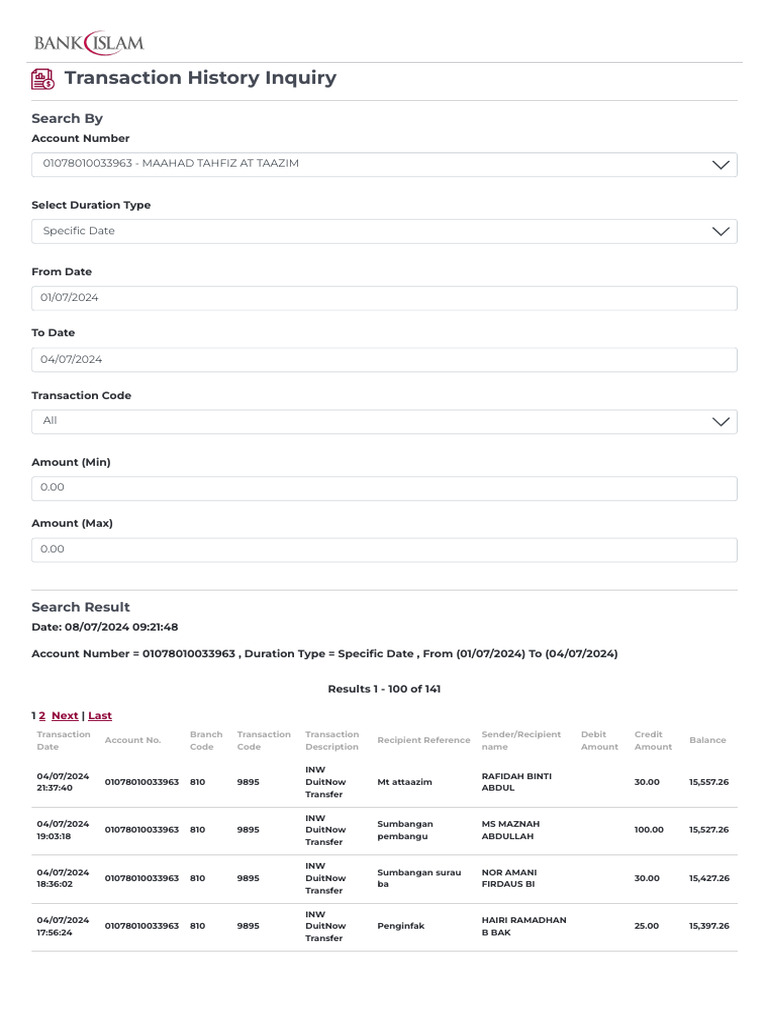768x1024 pixels.
Task: Go to results page 2
Action: click(x=42, y=716)
